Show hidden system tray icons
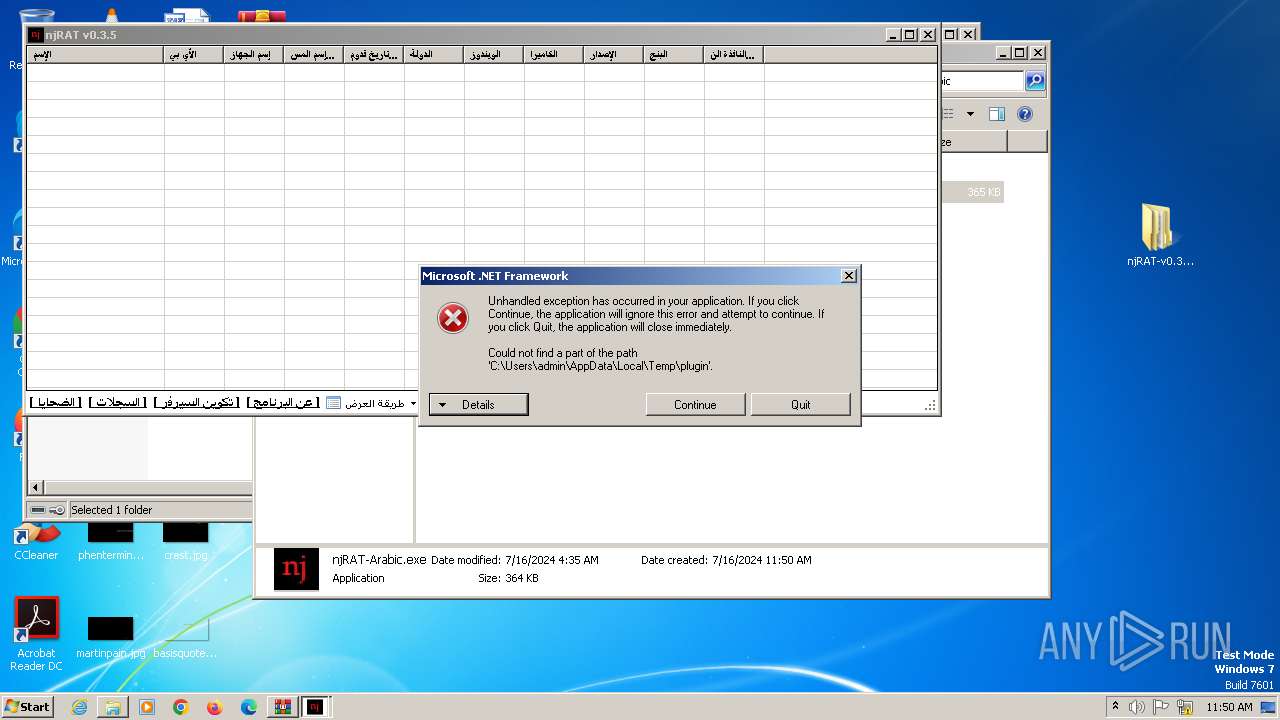The height and width of the screenshot is (720, 1280). click(1116, 707)
